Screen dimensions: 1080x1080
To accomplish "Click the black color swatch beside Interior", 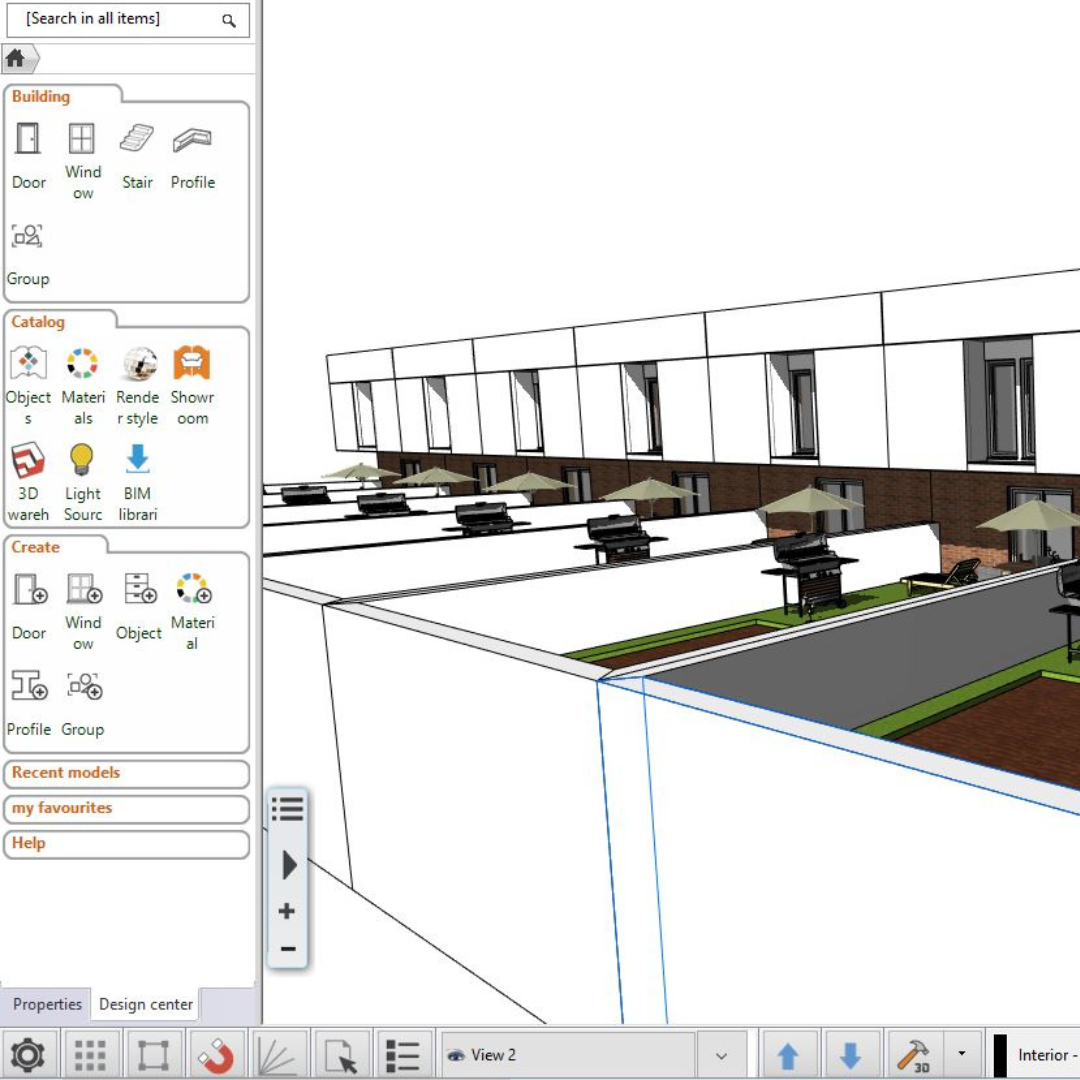I will point(1000,1055).
